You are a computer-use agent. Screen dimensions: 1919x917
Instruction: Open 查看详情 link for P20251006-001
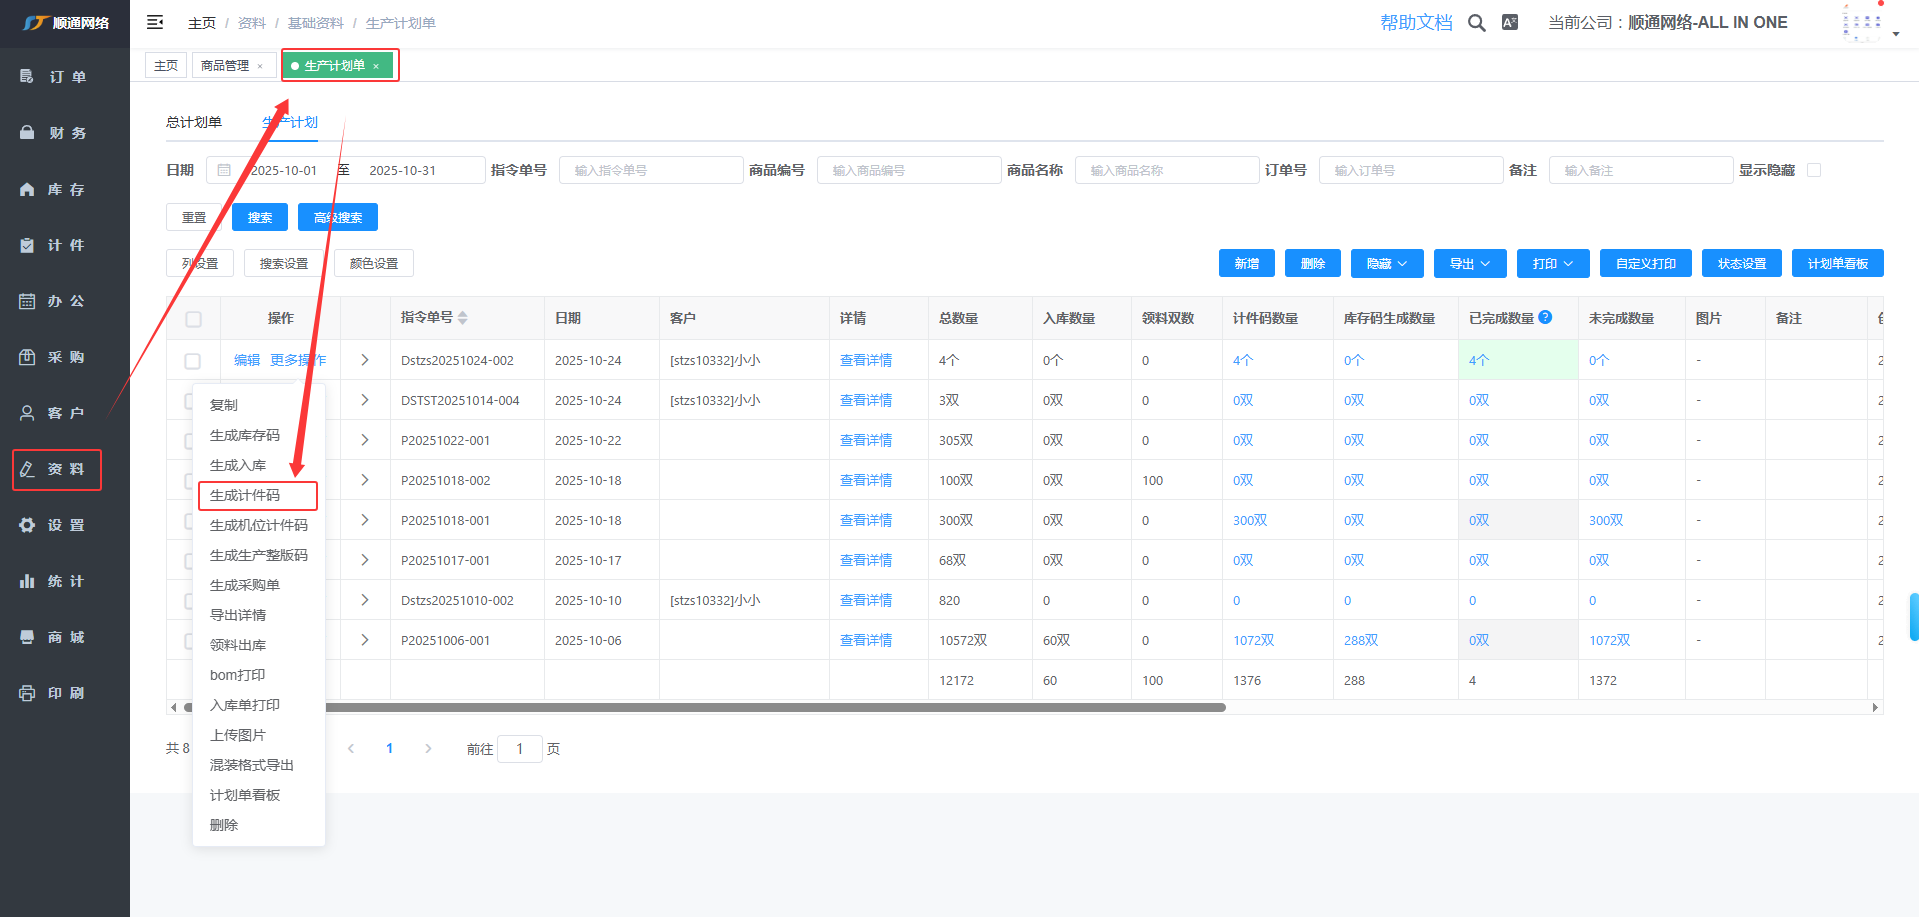[x=865, y=640]
